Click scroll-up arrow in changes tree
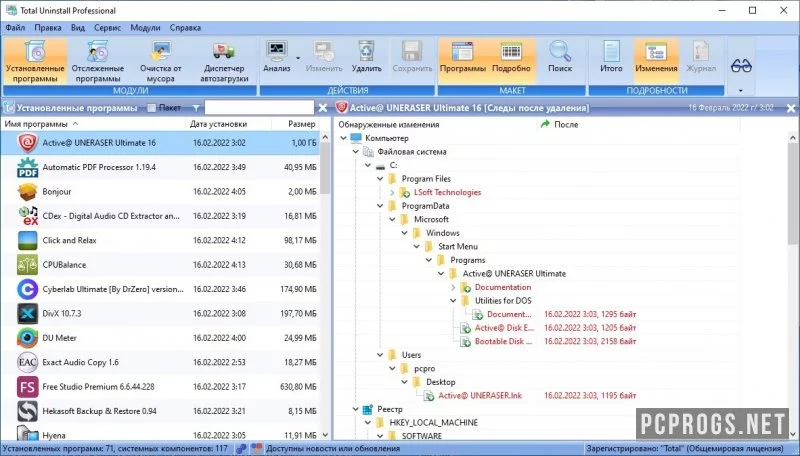The height and width of the screenshot is (456, 800). point(793,137)
